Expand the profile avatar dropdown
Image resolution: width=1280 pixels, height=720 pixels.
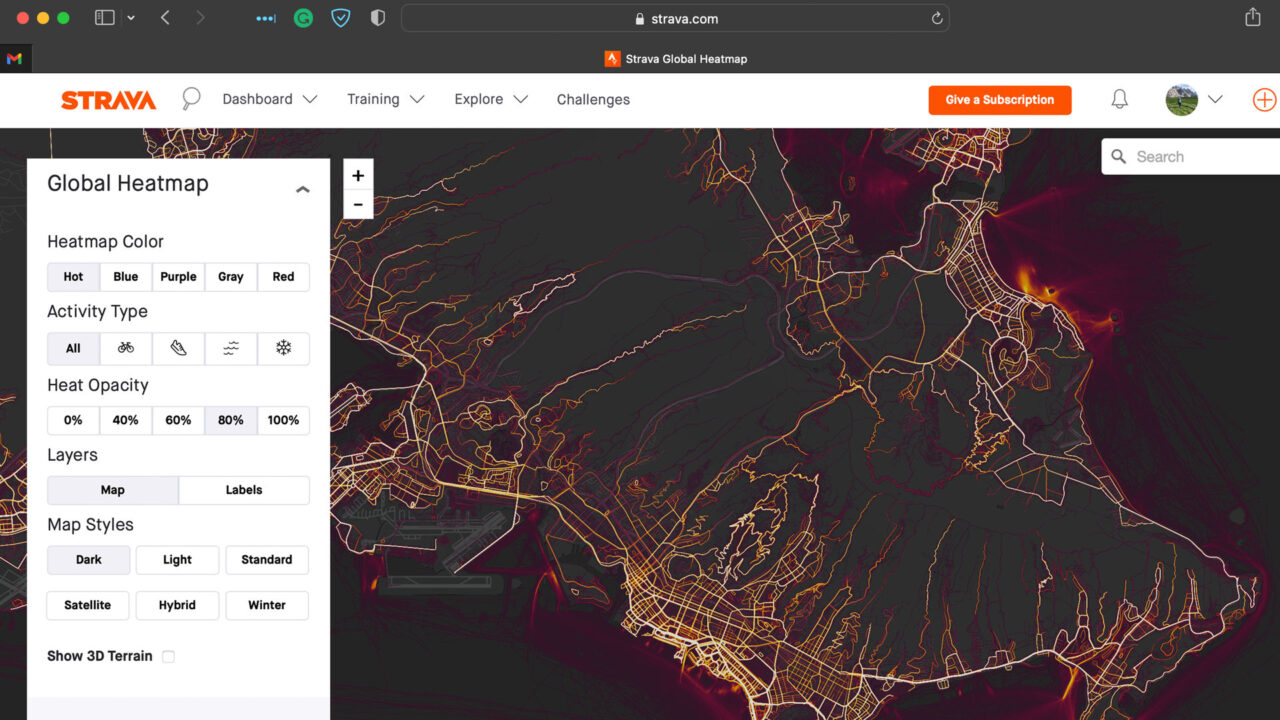click(x=1194, y=99)
